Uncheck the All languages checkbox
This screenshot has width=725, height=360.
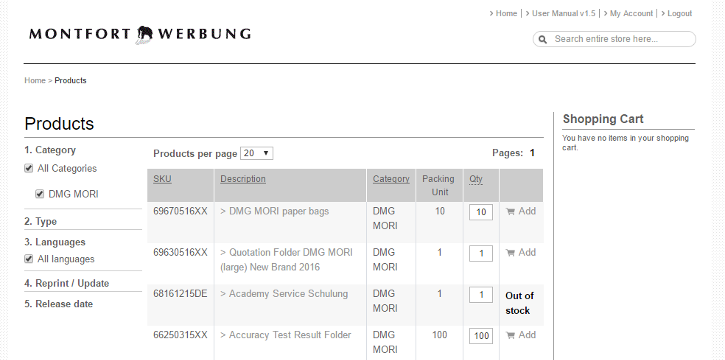(x=29, y=259)
